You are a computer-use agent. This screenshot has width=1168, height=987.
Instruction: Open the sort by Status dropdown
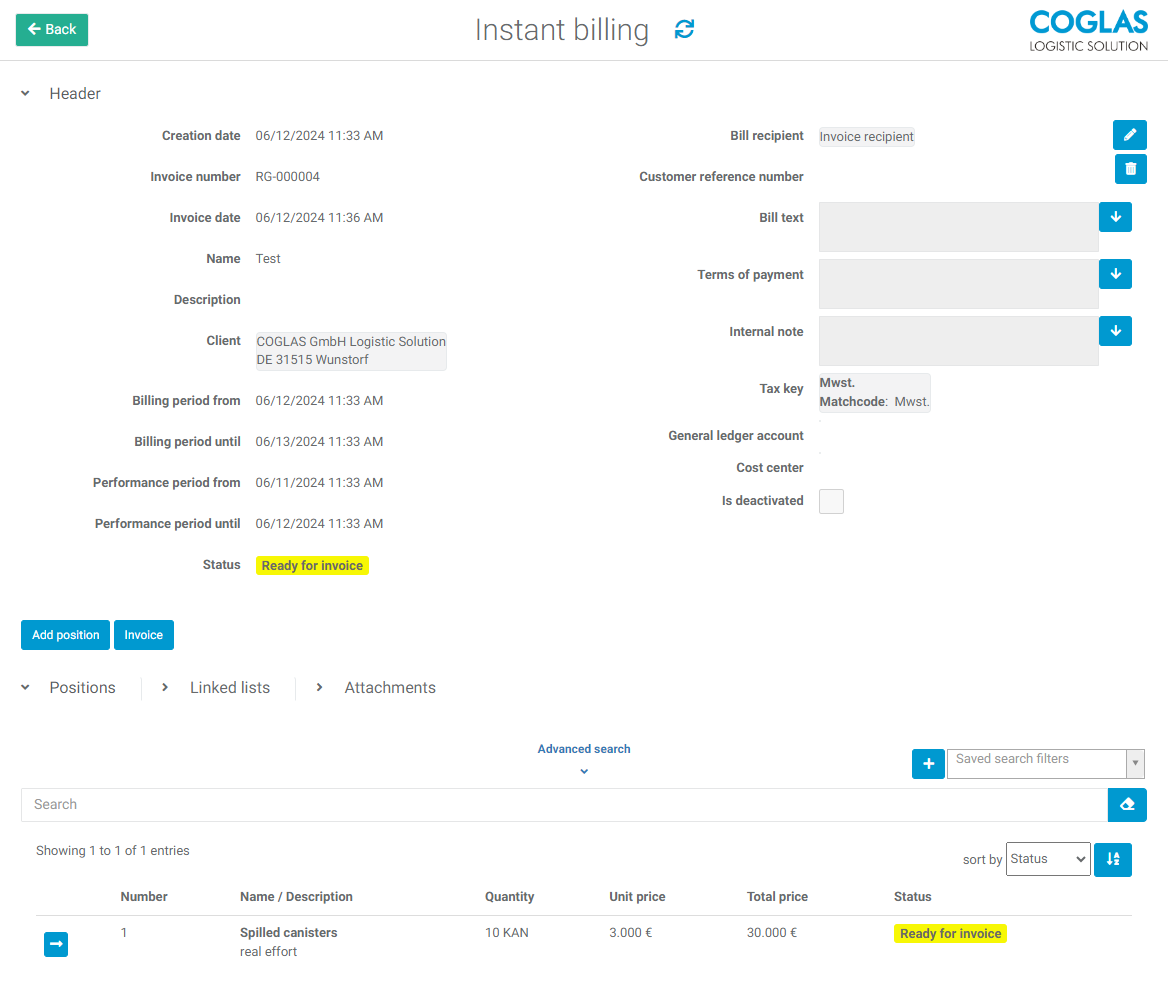pyautogui.click(x=1047, y=859)
